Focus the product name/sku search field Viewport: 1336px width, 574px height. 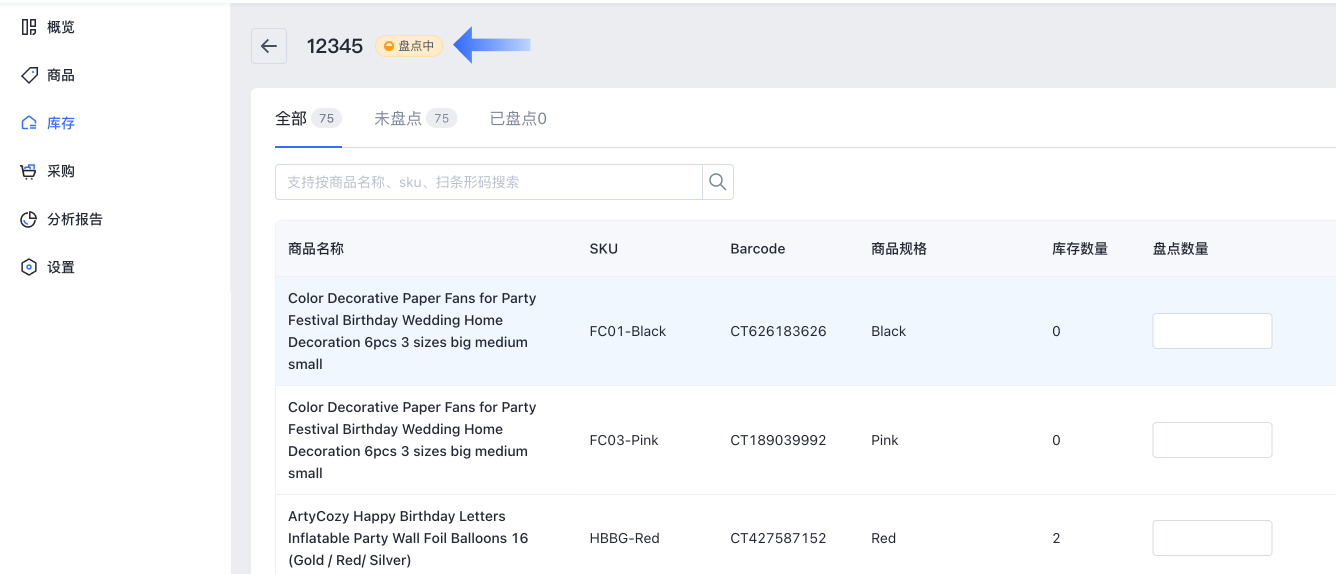click(489, 182)
